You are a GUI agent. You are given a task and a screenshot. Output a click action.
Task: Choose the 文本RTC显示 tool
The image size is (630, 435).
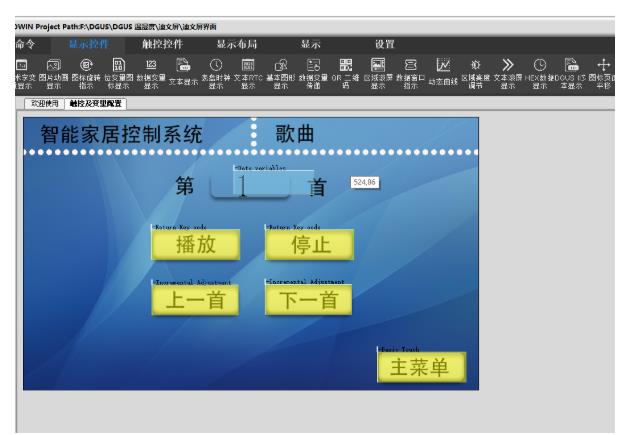pos(248,74)
